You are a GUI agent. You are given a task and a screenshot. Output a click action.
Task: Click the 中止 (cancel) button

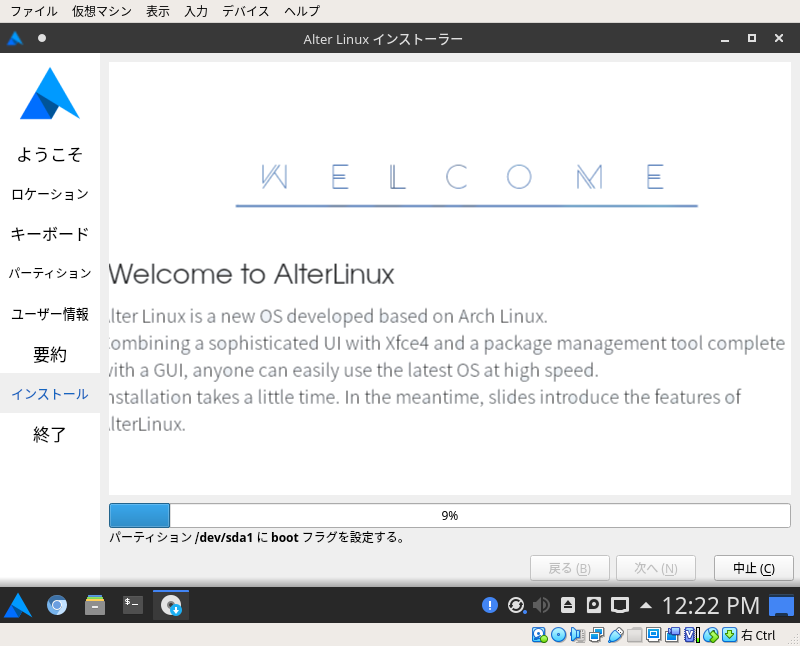[753, 567]
